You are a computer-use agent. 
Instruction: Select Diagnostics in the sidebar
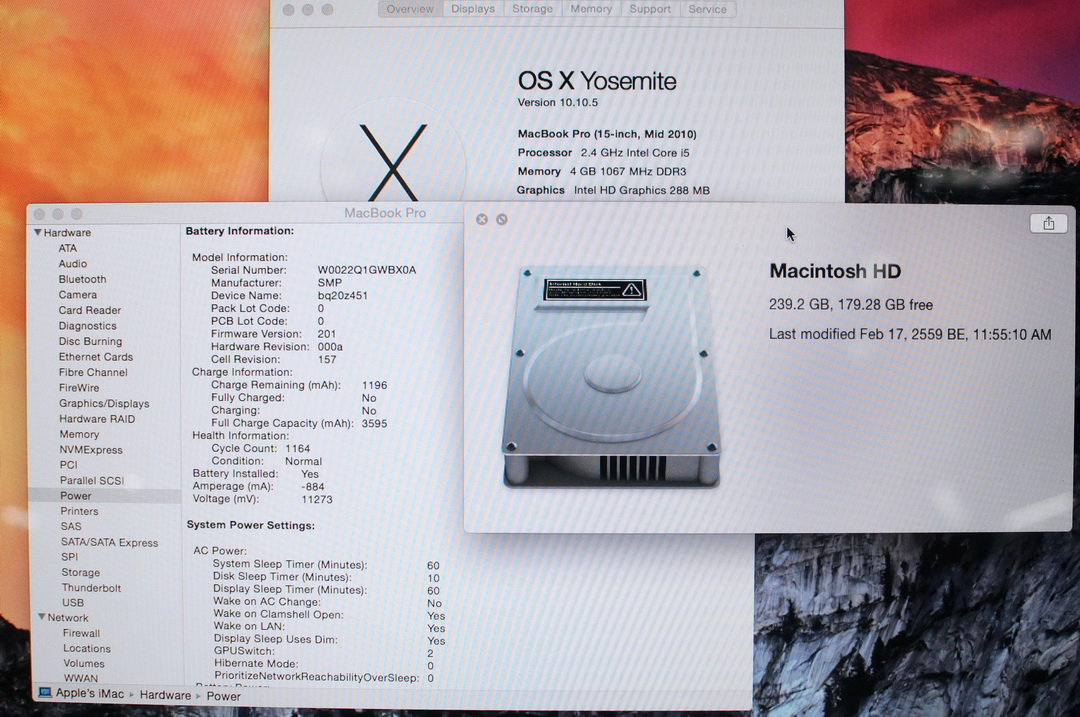pos(87,326)
